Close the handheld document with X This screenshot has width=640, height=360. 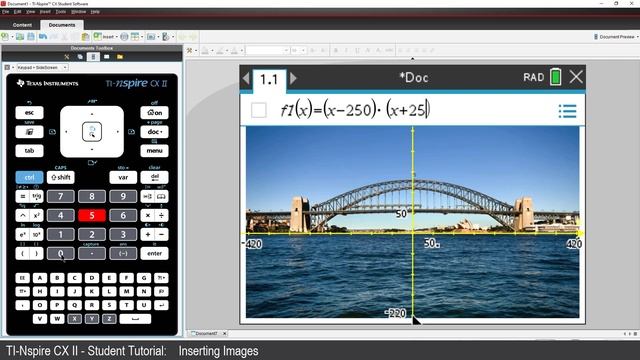click(x=576, y=77)
